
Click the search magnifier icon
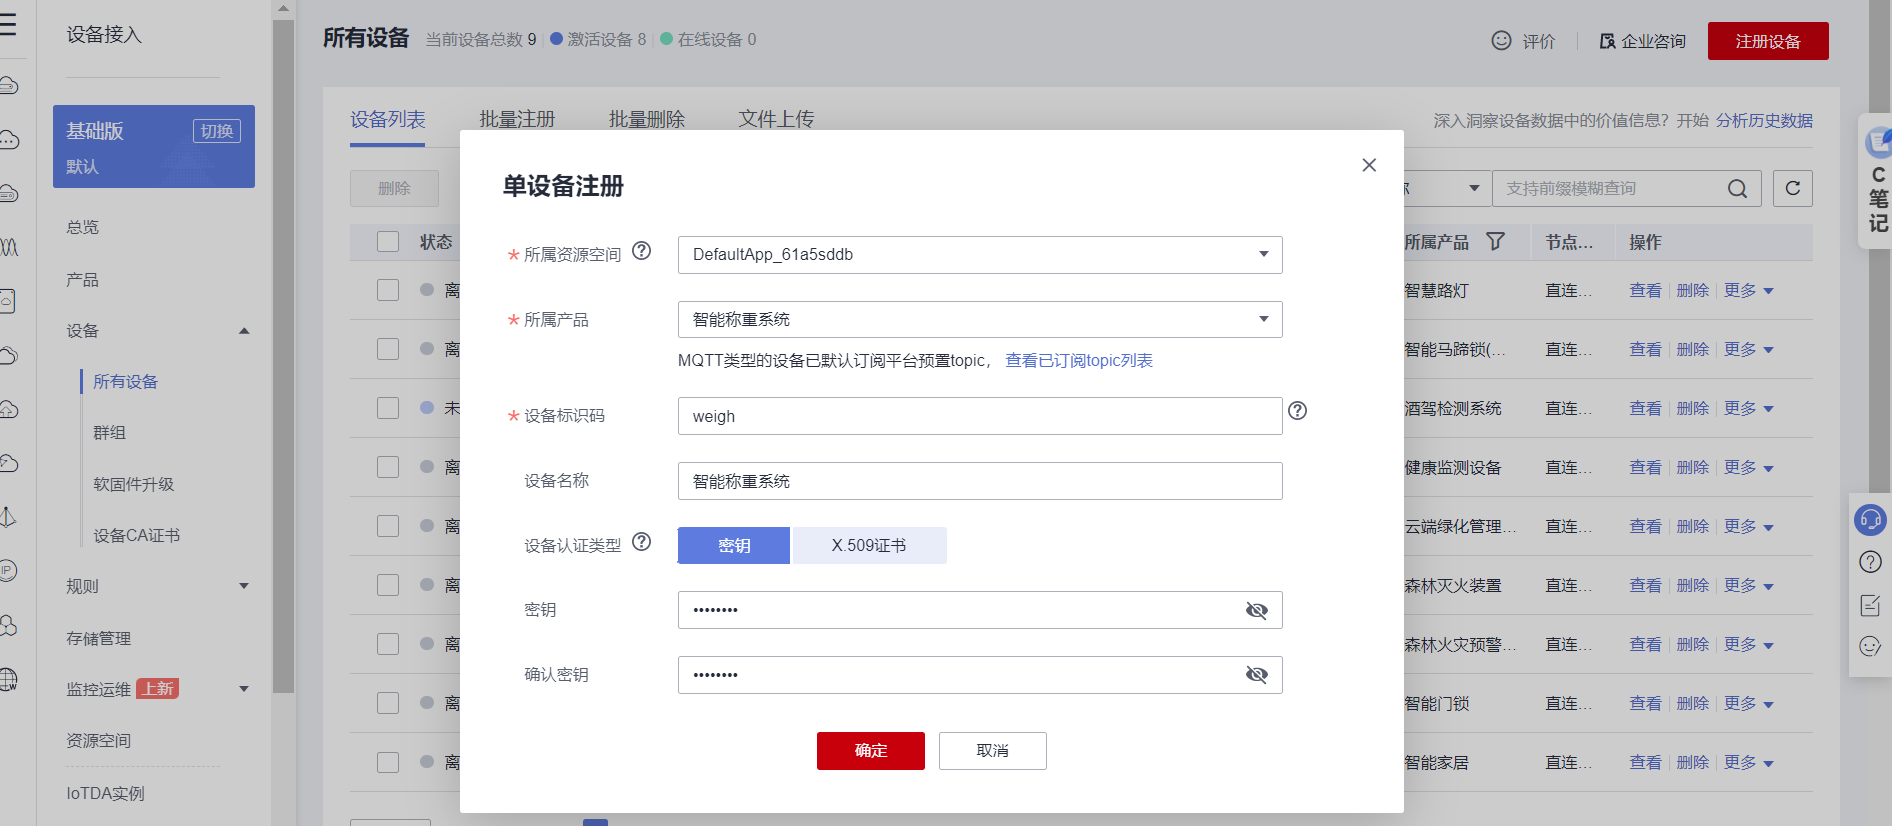click(1738, 188)
